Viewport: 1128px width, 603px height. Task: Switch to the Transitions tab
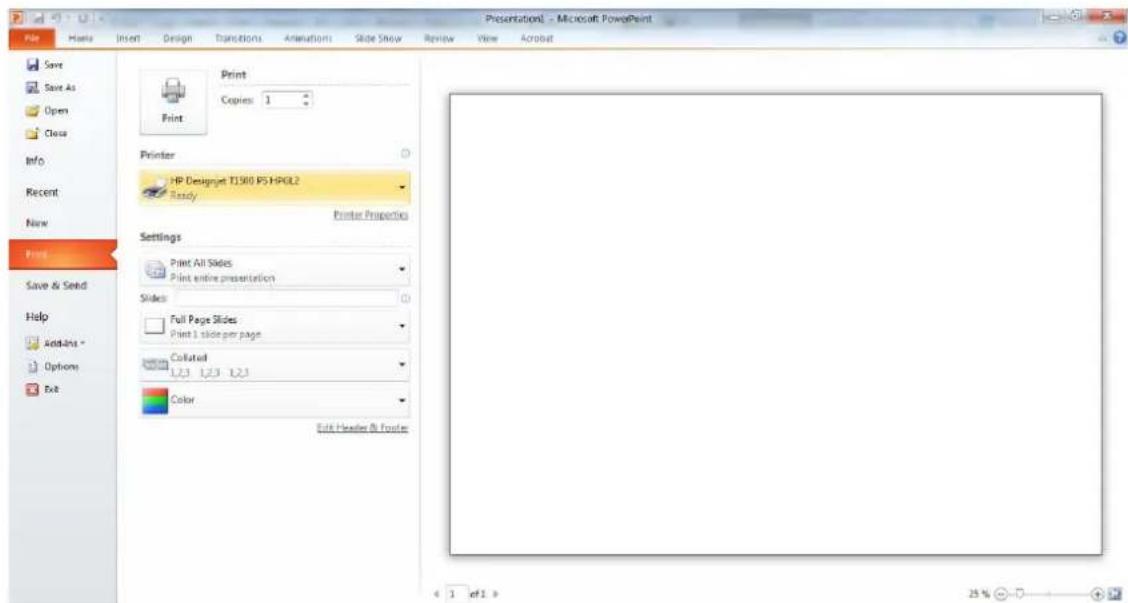(x=238, y=38)
